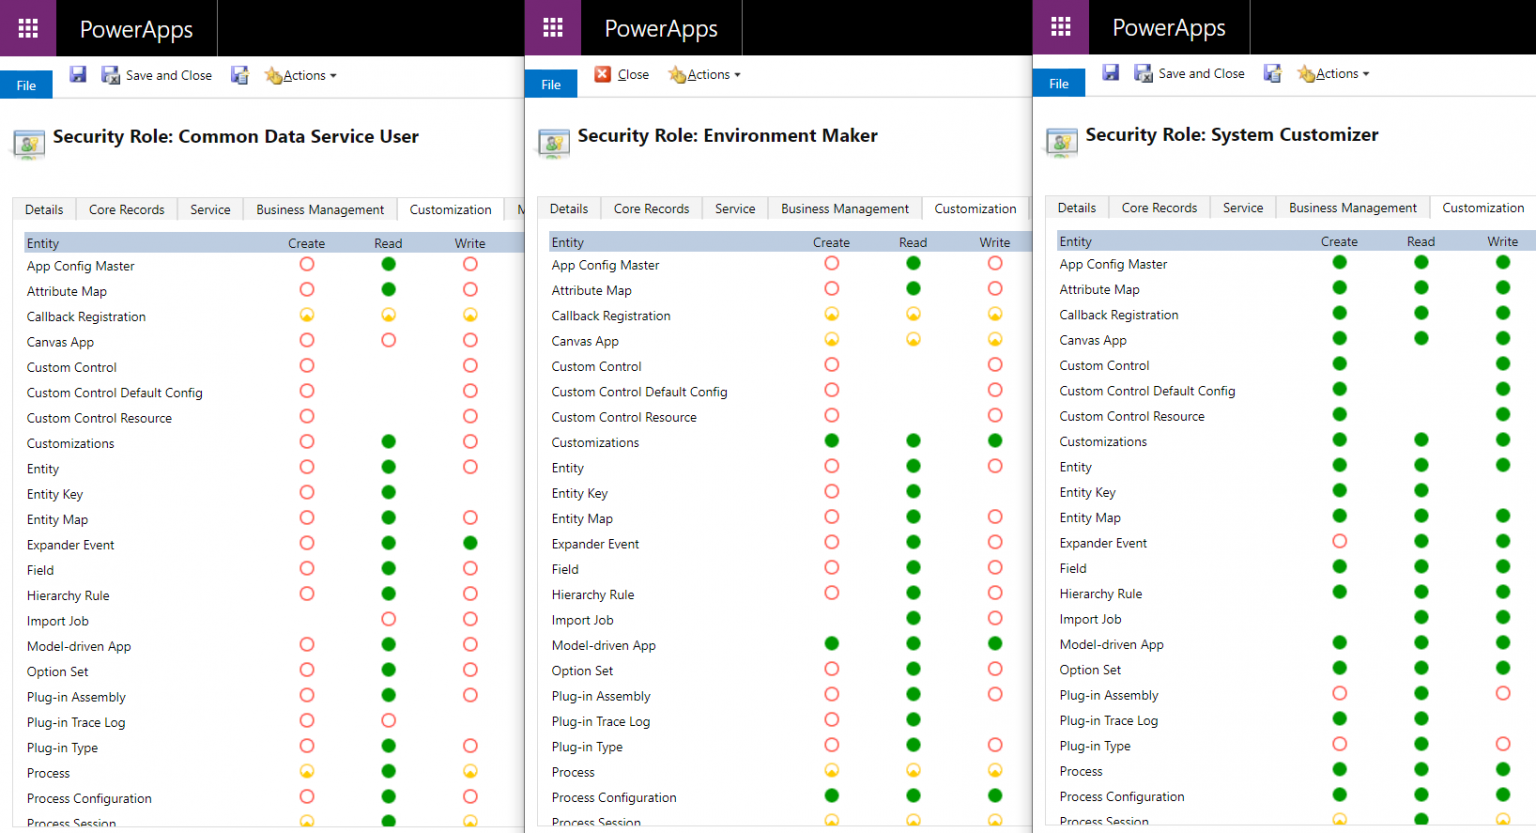Open Core Records tab in Environment Maker role
The height and width of the screenshot is (833, 1536).
[652, 208]
